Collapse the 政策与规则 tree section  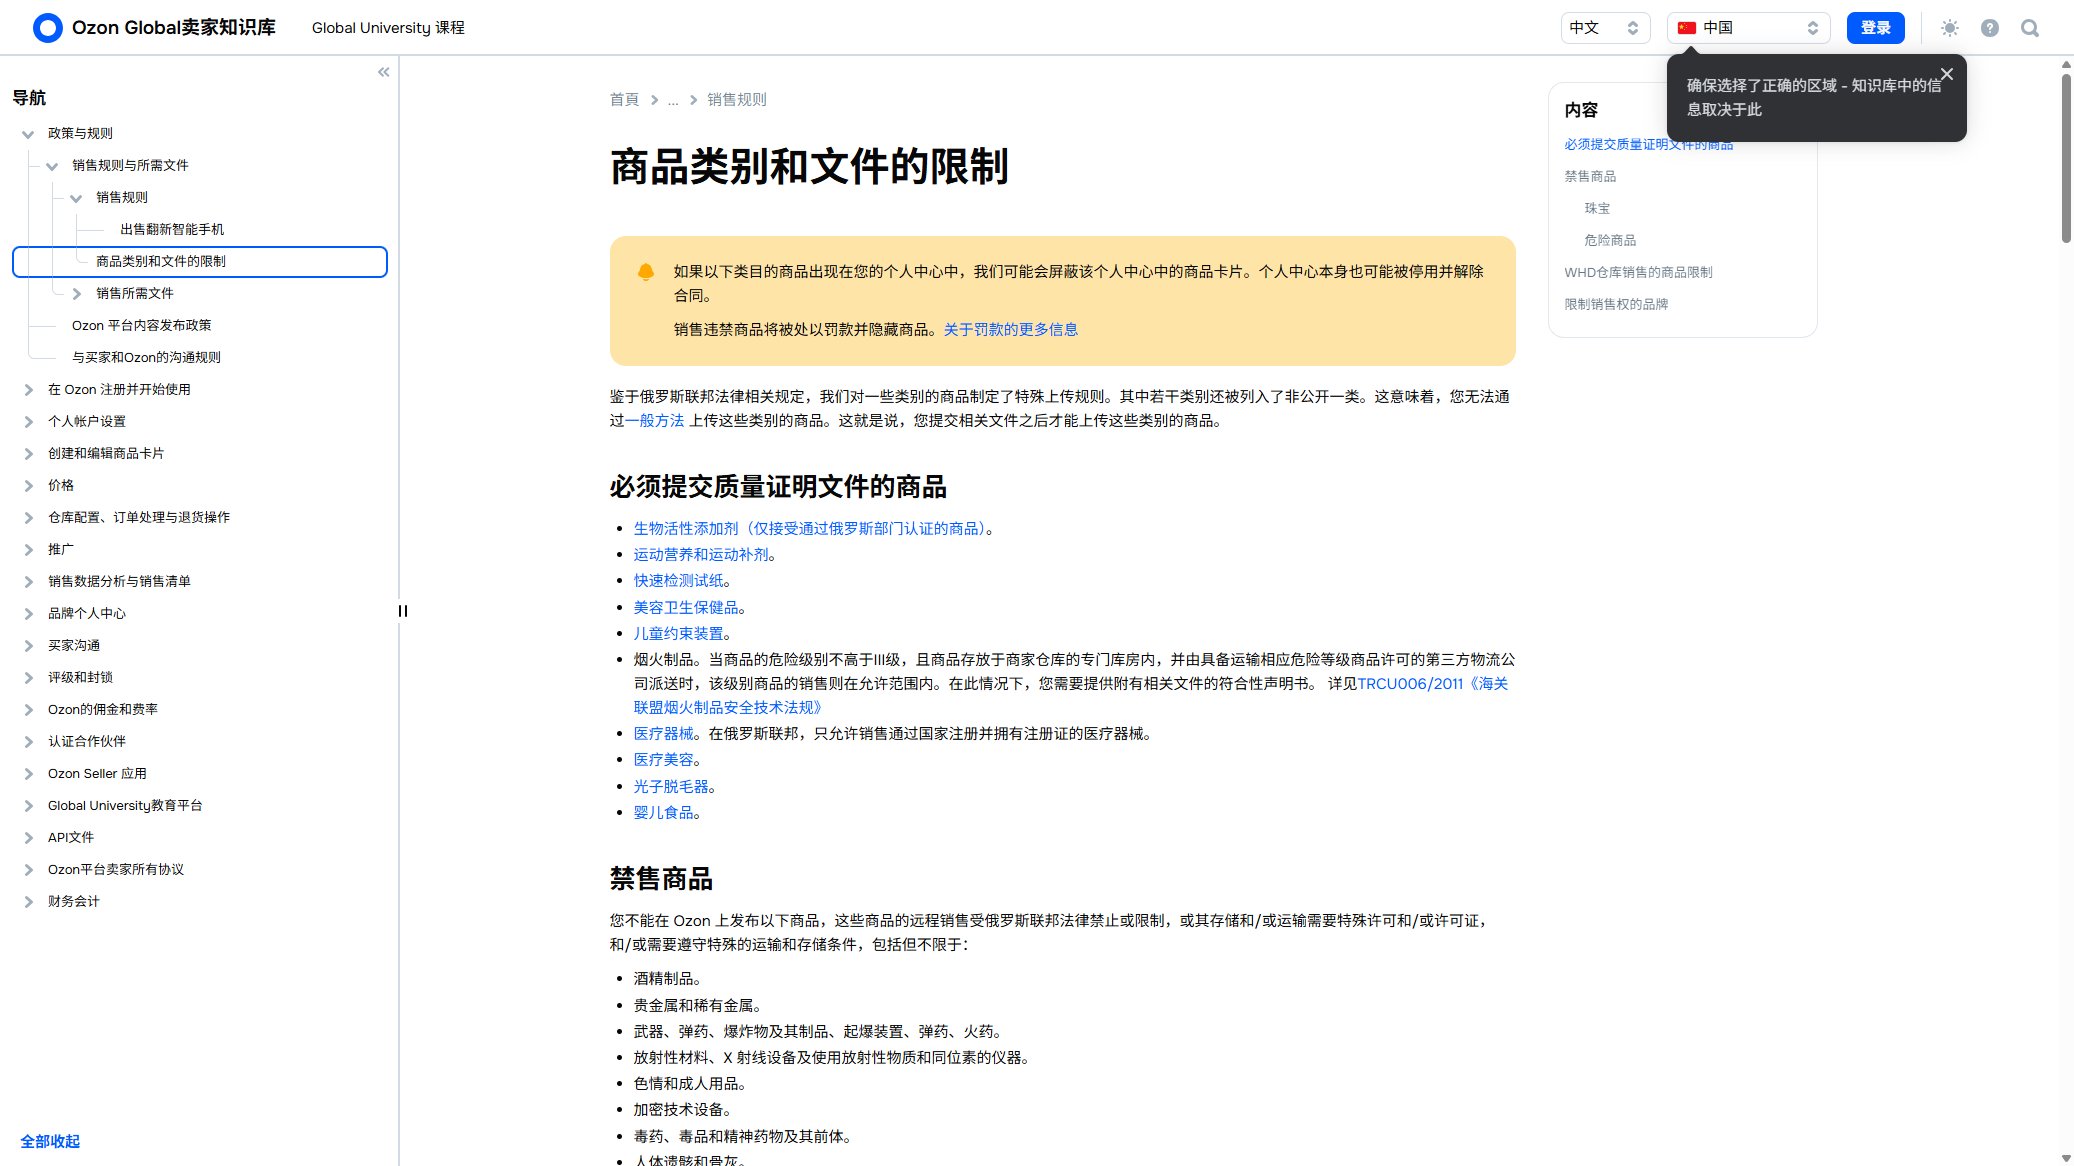click(x=28, y=134)
